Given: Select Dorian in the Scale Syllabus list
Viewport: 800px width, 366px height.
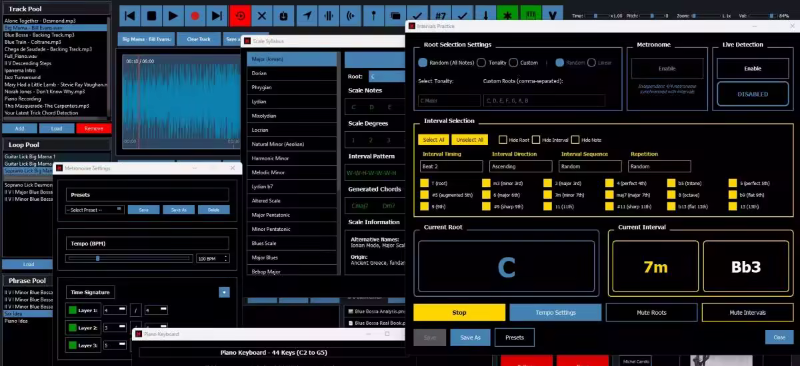Looking at the screenshot, I should point(292,73).
